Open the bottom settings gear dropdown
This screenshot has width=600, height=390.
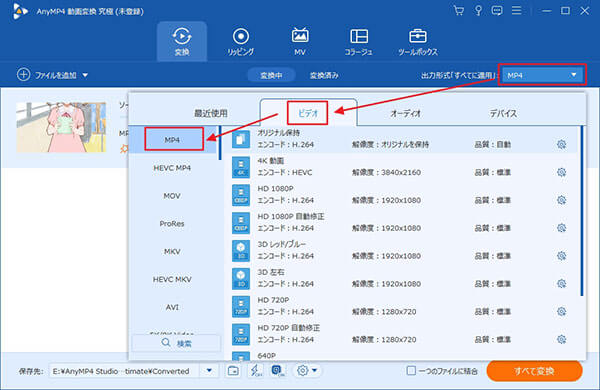pos(307,370)
